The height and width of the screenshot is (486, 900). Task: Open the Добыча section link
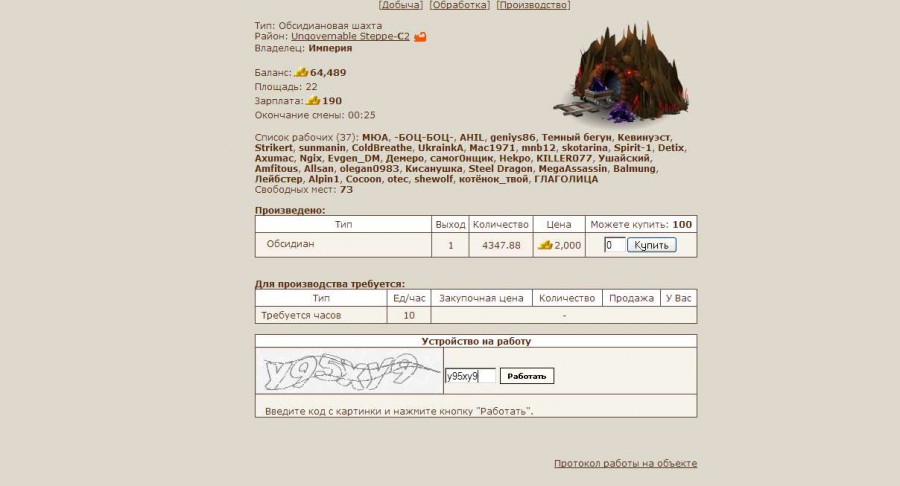click(401, 5)
